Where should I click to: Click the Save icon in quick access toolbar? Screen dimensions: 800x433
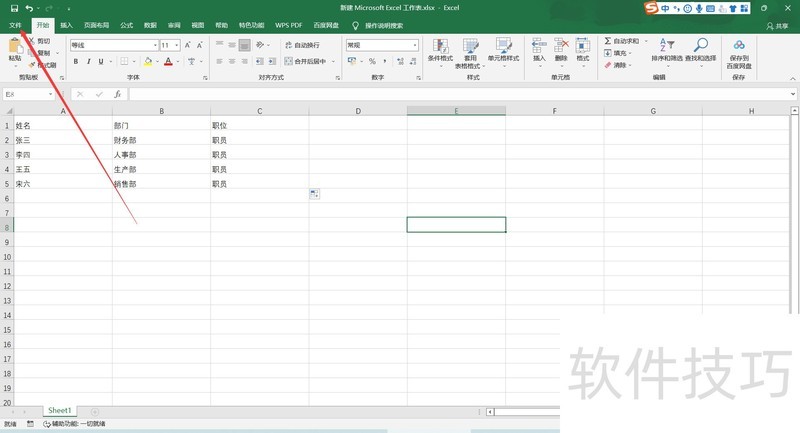point(14,8)
